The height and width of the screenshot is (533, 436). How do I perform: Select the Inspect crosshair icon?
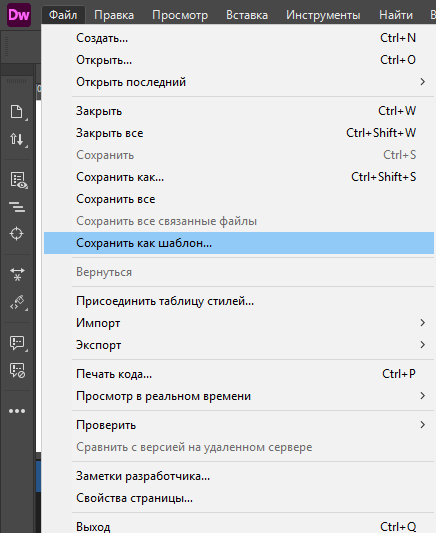(17, 234)
